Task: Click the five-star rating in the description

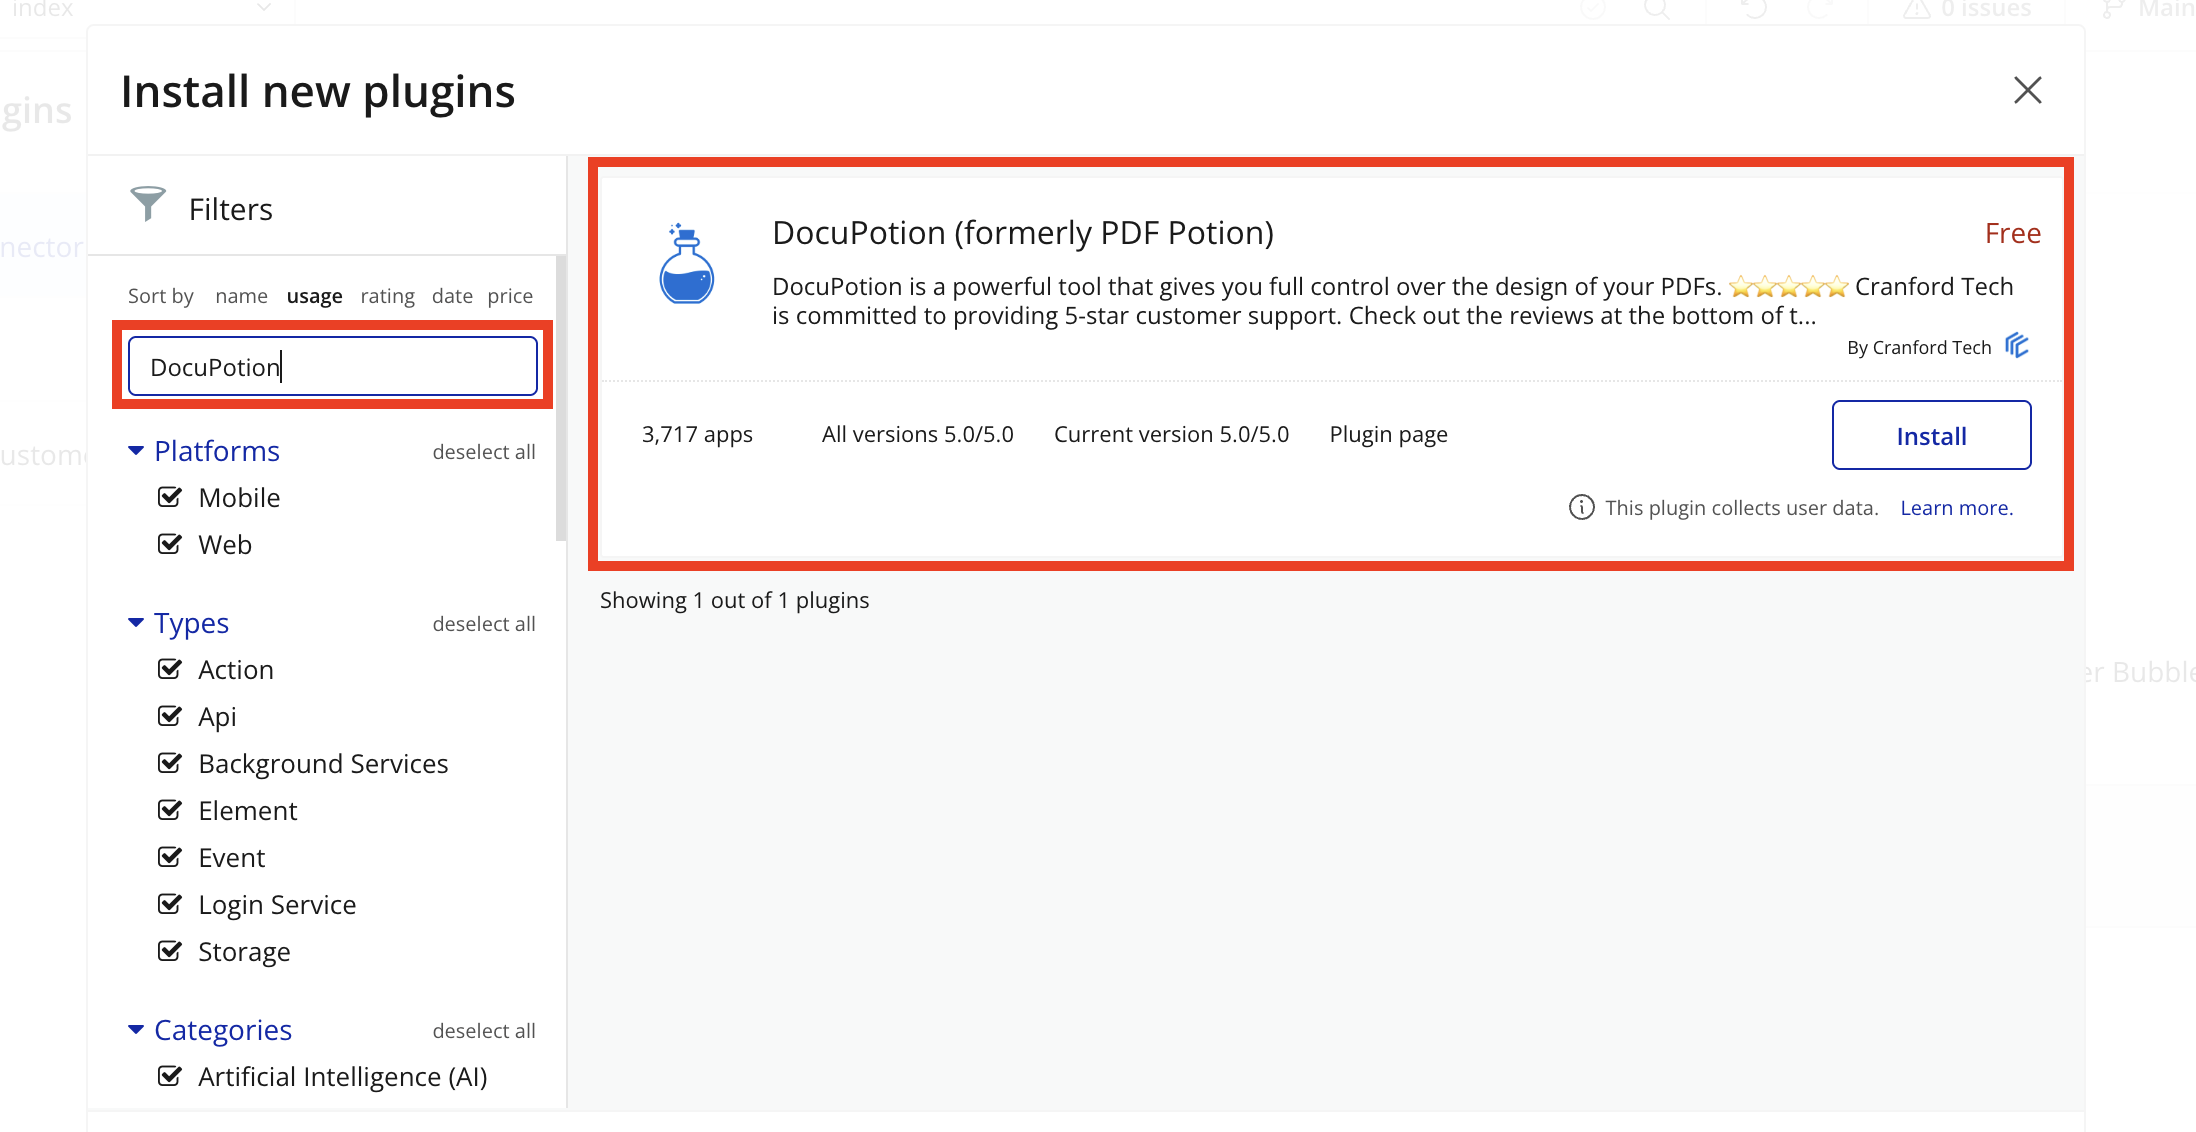Action: pos(1788,287)
